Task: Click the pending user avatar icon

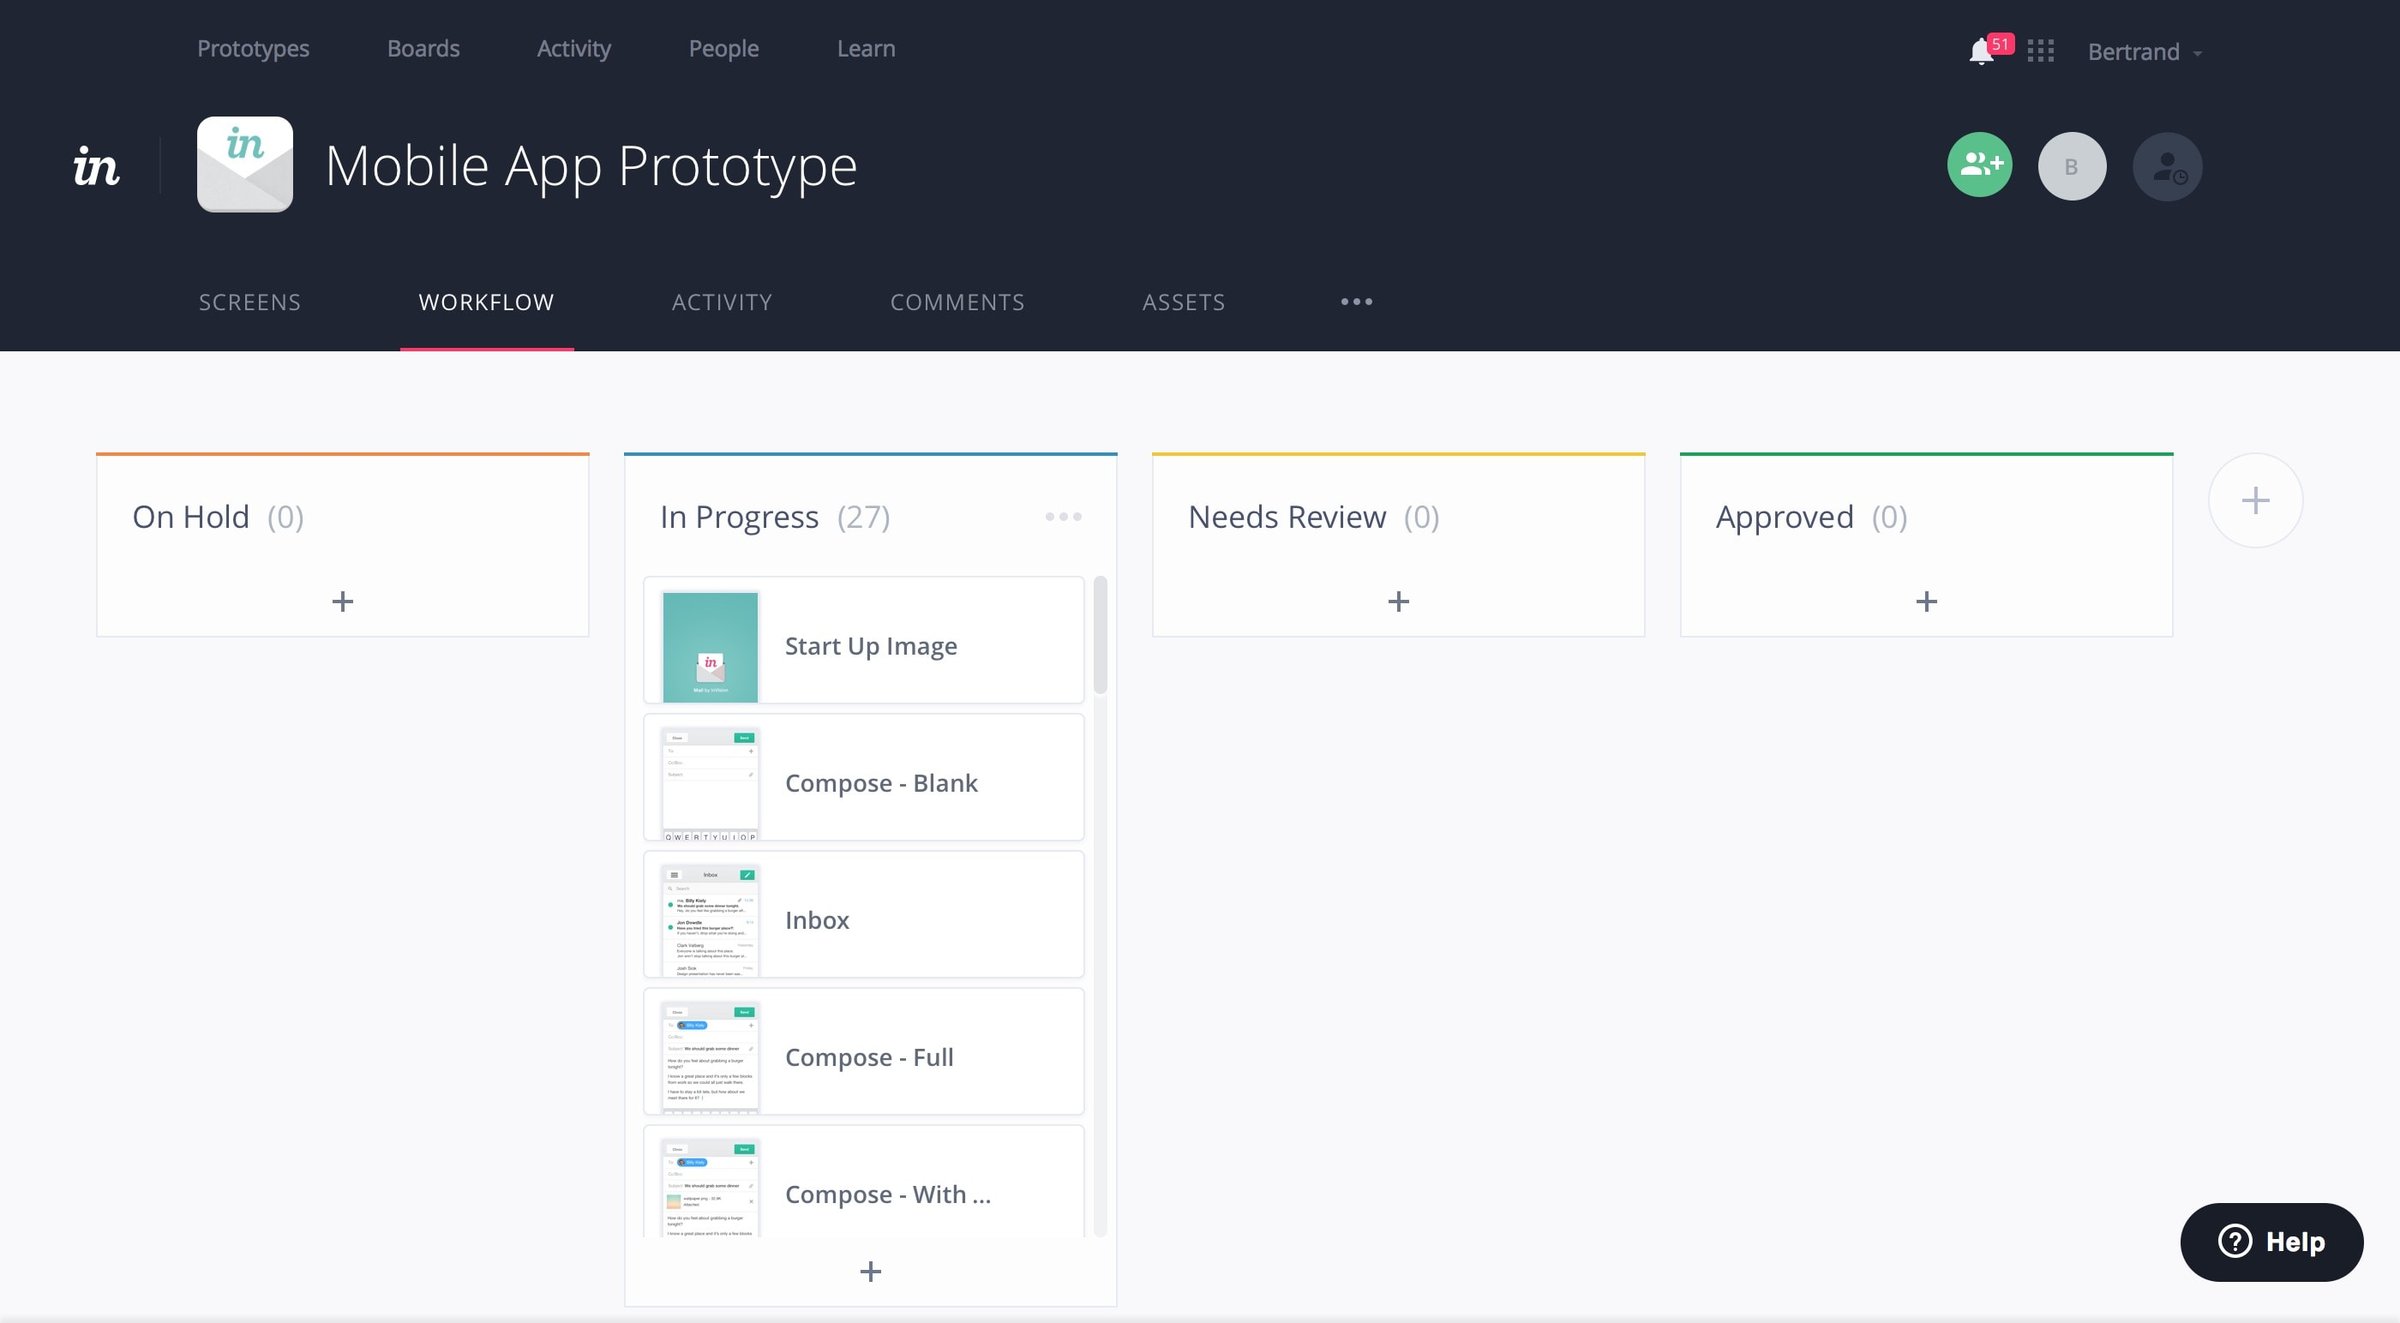Action: click(2167, 166)
